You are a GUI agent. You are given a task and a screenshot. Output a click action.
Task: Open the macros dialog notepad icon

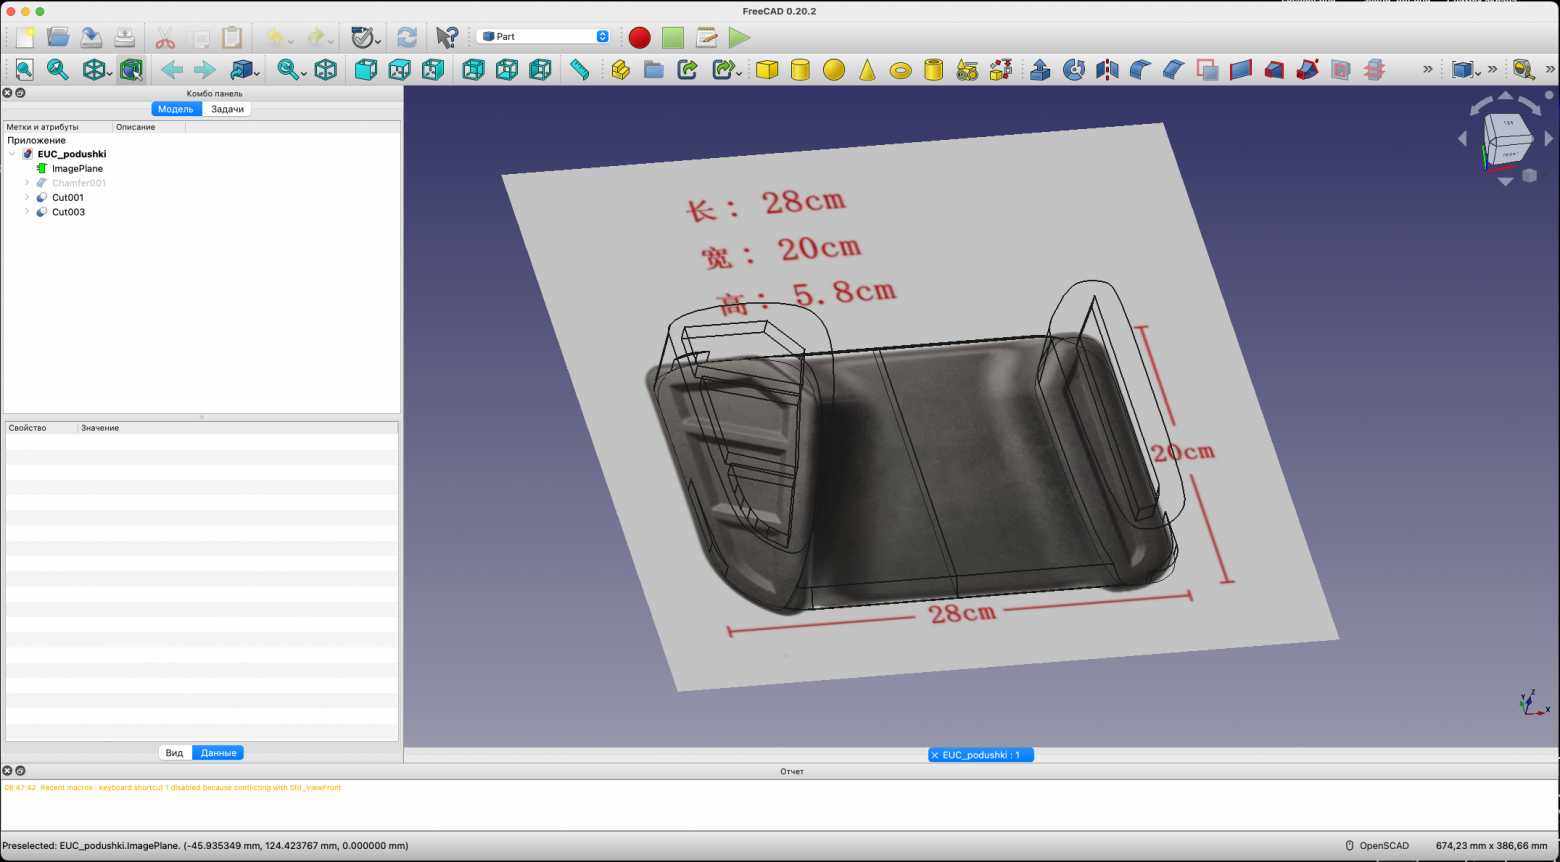pyautogui.click(x=706, y=38)
